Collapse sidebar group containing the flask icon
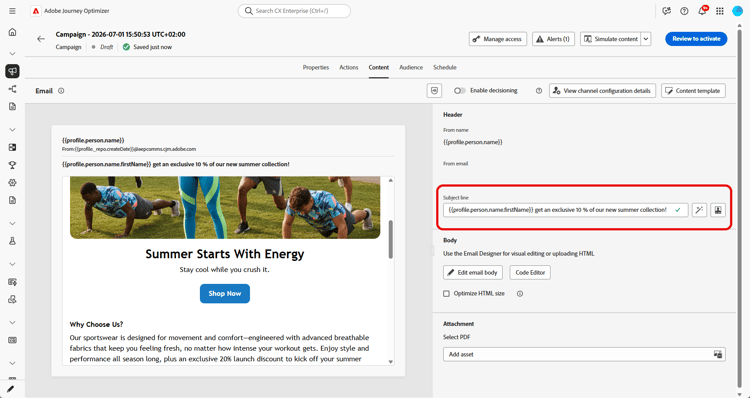Viewport: 750px width, 398px height. (12, 223)
